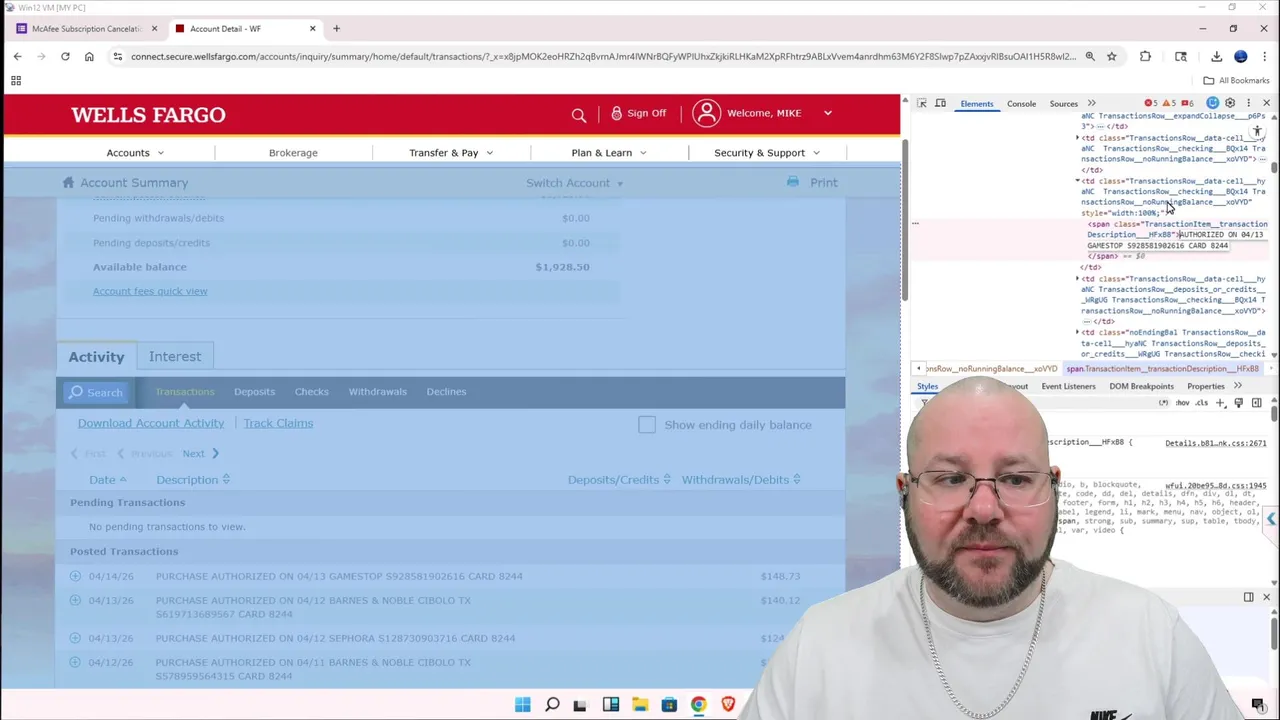Viewport: 1280px width, 720px height.
Task: Click the browser home icon
Action: coord(89,57)
